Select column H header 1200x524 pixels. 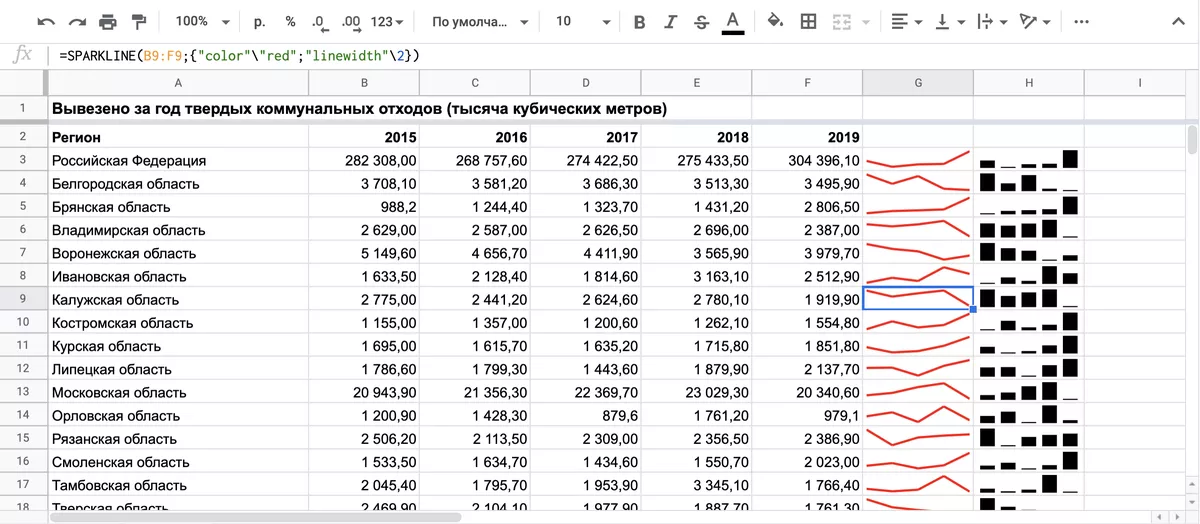pyautogui.click(x=1029, y=83)
